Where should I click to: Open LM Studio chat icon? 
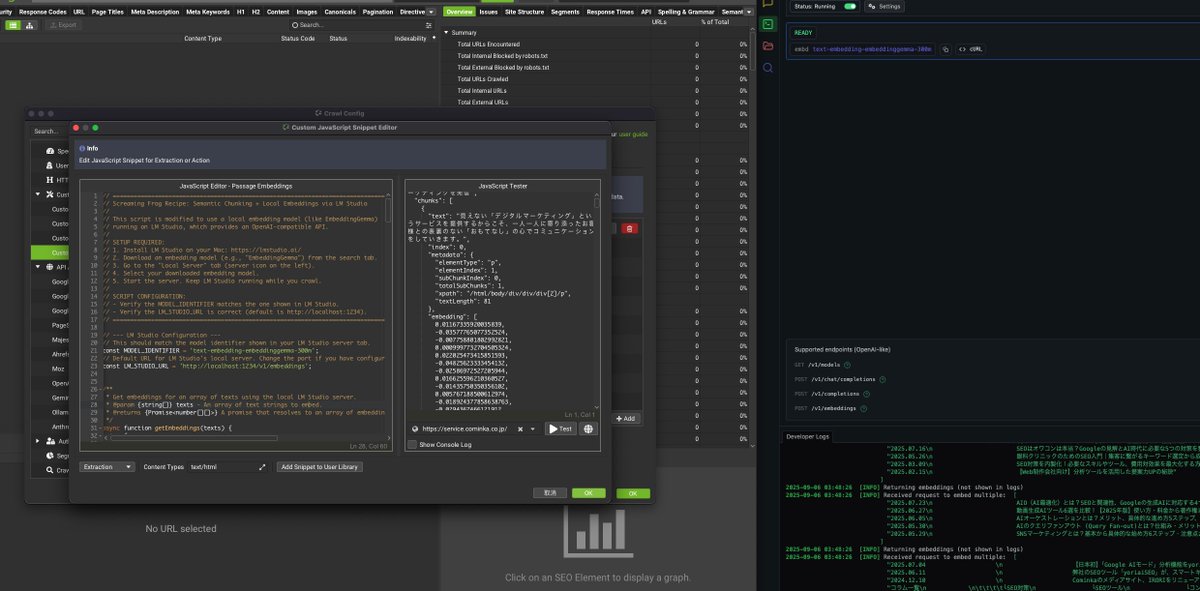767,4
